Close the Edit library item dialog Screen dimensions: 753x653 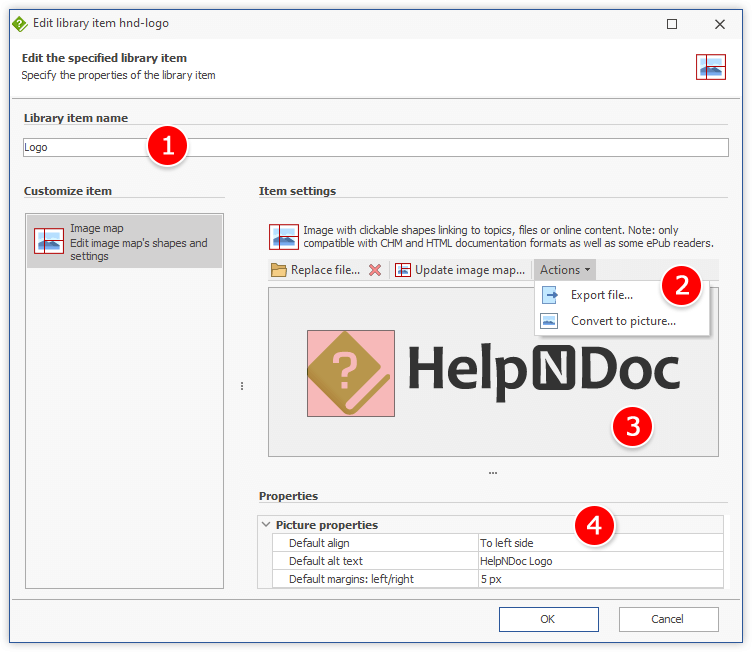tap(719, 24)
